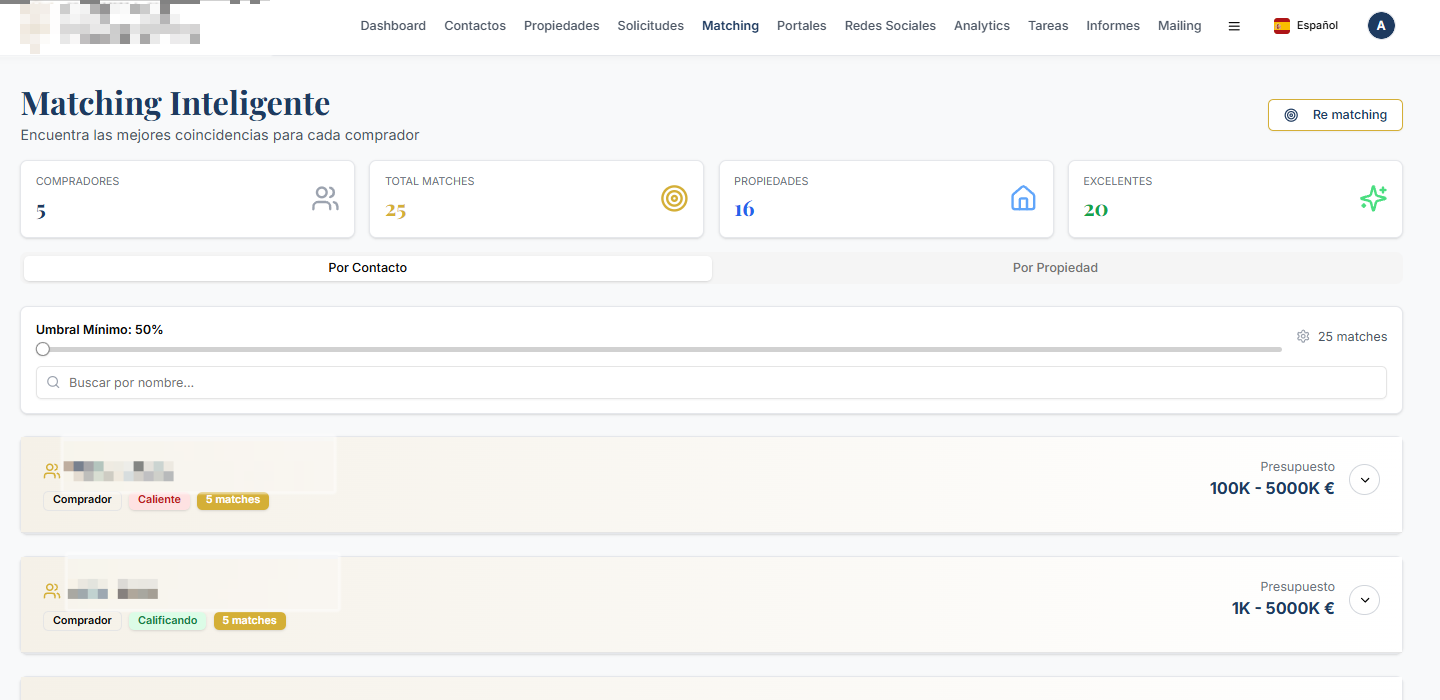The height and width of the screenshot is (700, 1440).
Task: Click the green number 20 in Excelentes card
Action: click(1096, 210)
